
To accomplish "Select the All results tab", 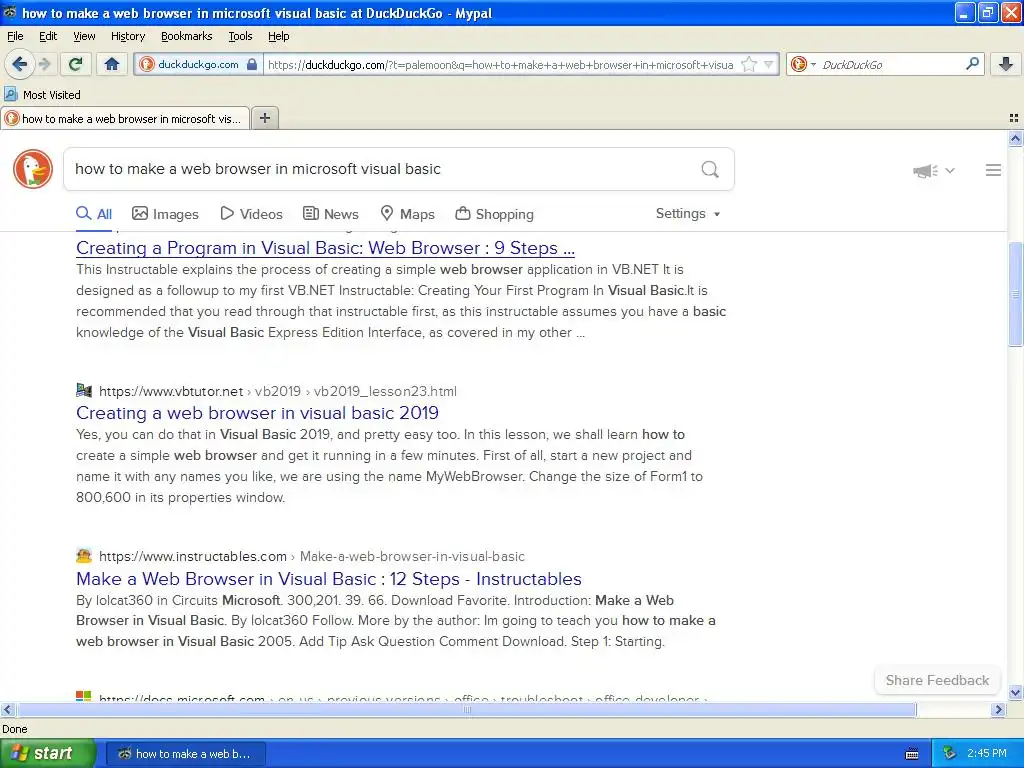I will click(94, 214).
